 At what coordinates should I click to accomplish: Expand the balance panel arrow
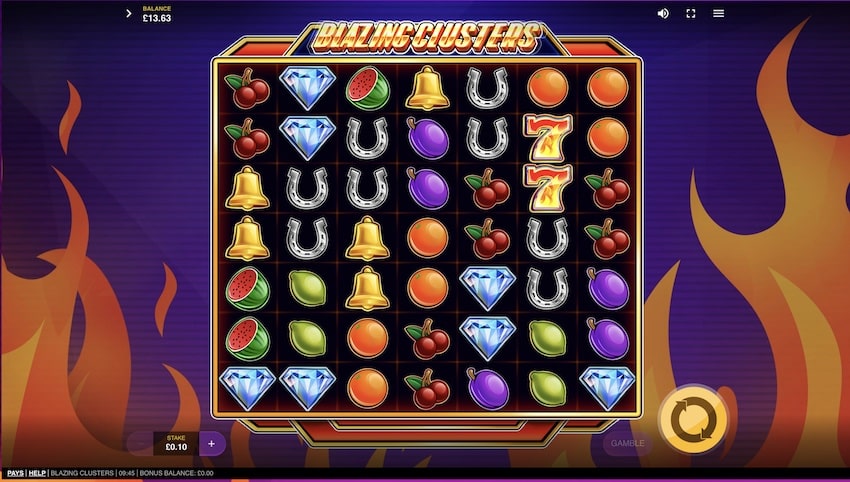(128, 14)
